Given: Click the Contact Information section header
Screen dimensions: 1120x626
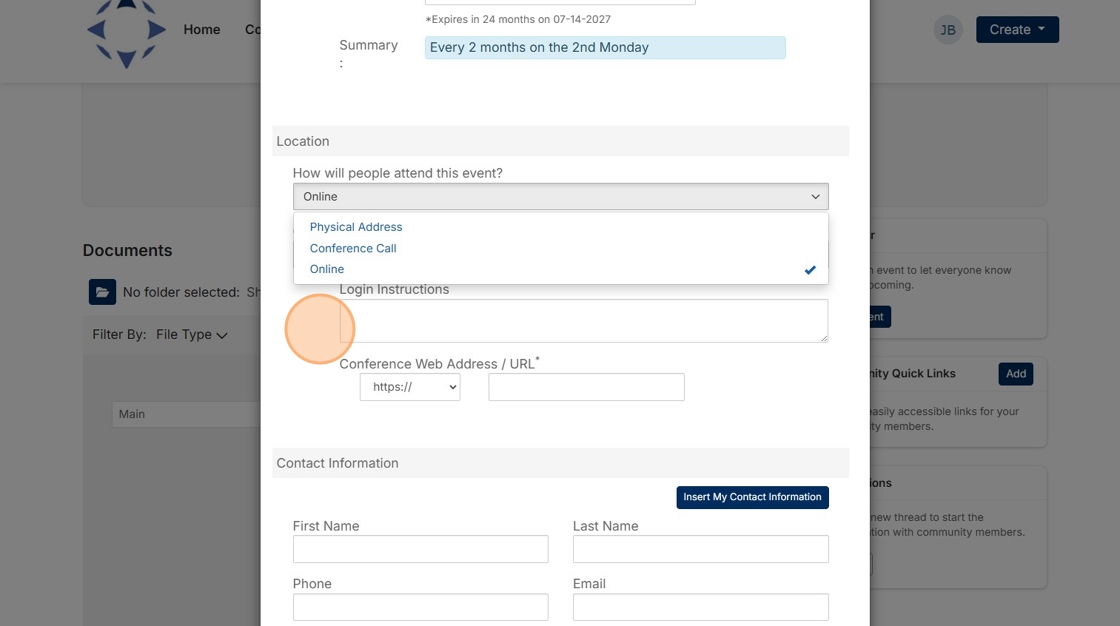Looking at the screenshot, I should 561,463.
